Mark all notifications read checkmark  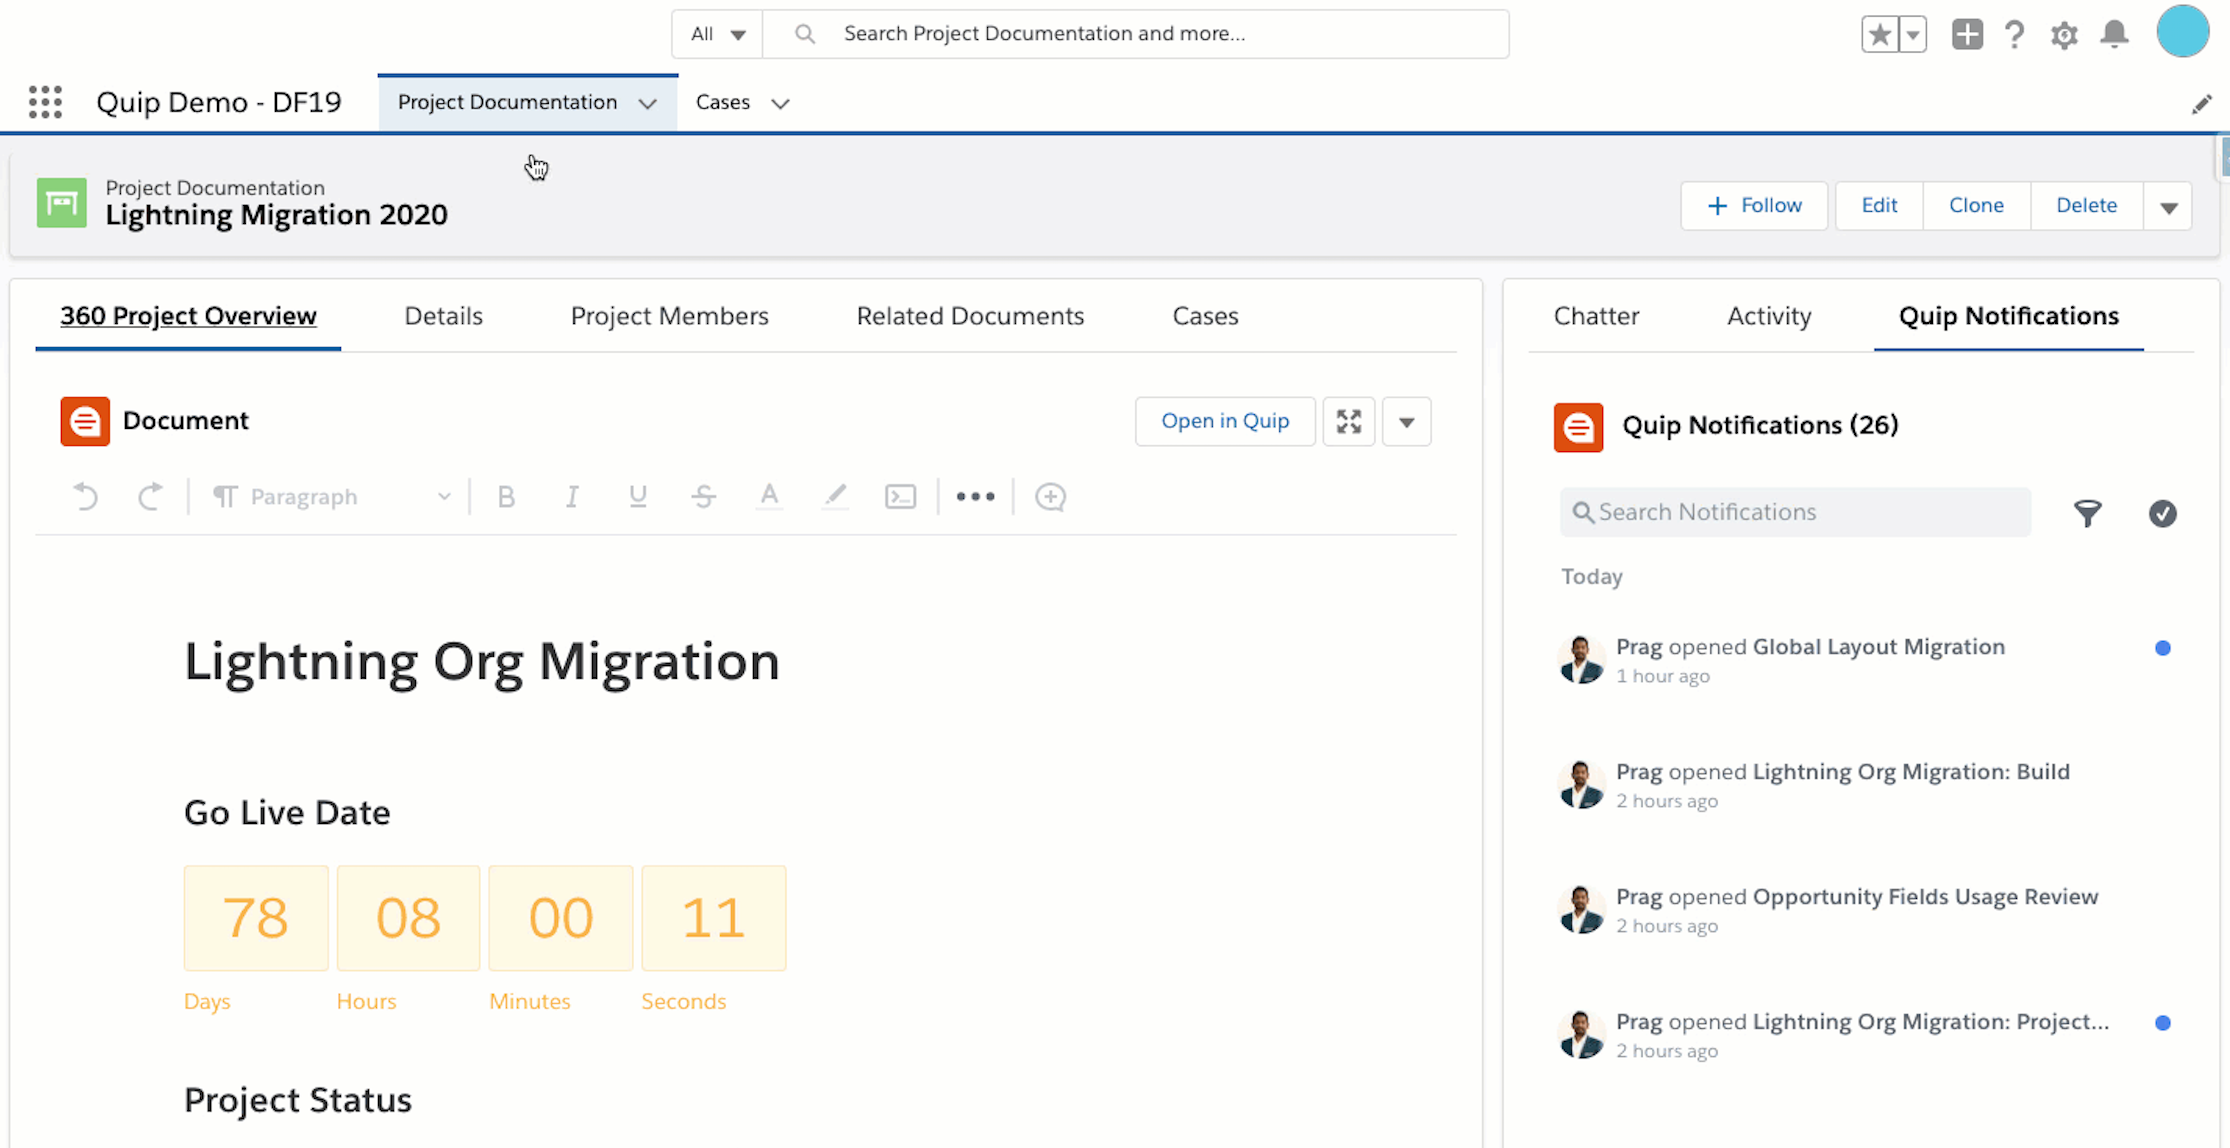tap(2162, 513)
